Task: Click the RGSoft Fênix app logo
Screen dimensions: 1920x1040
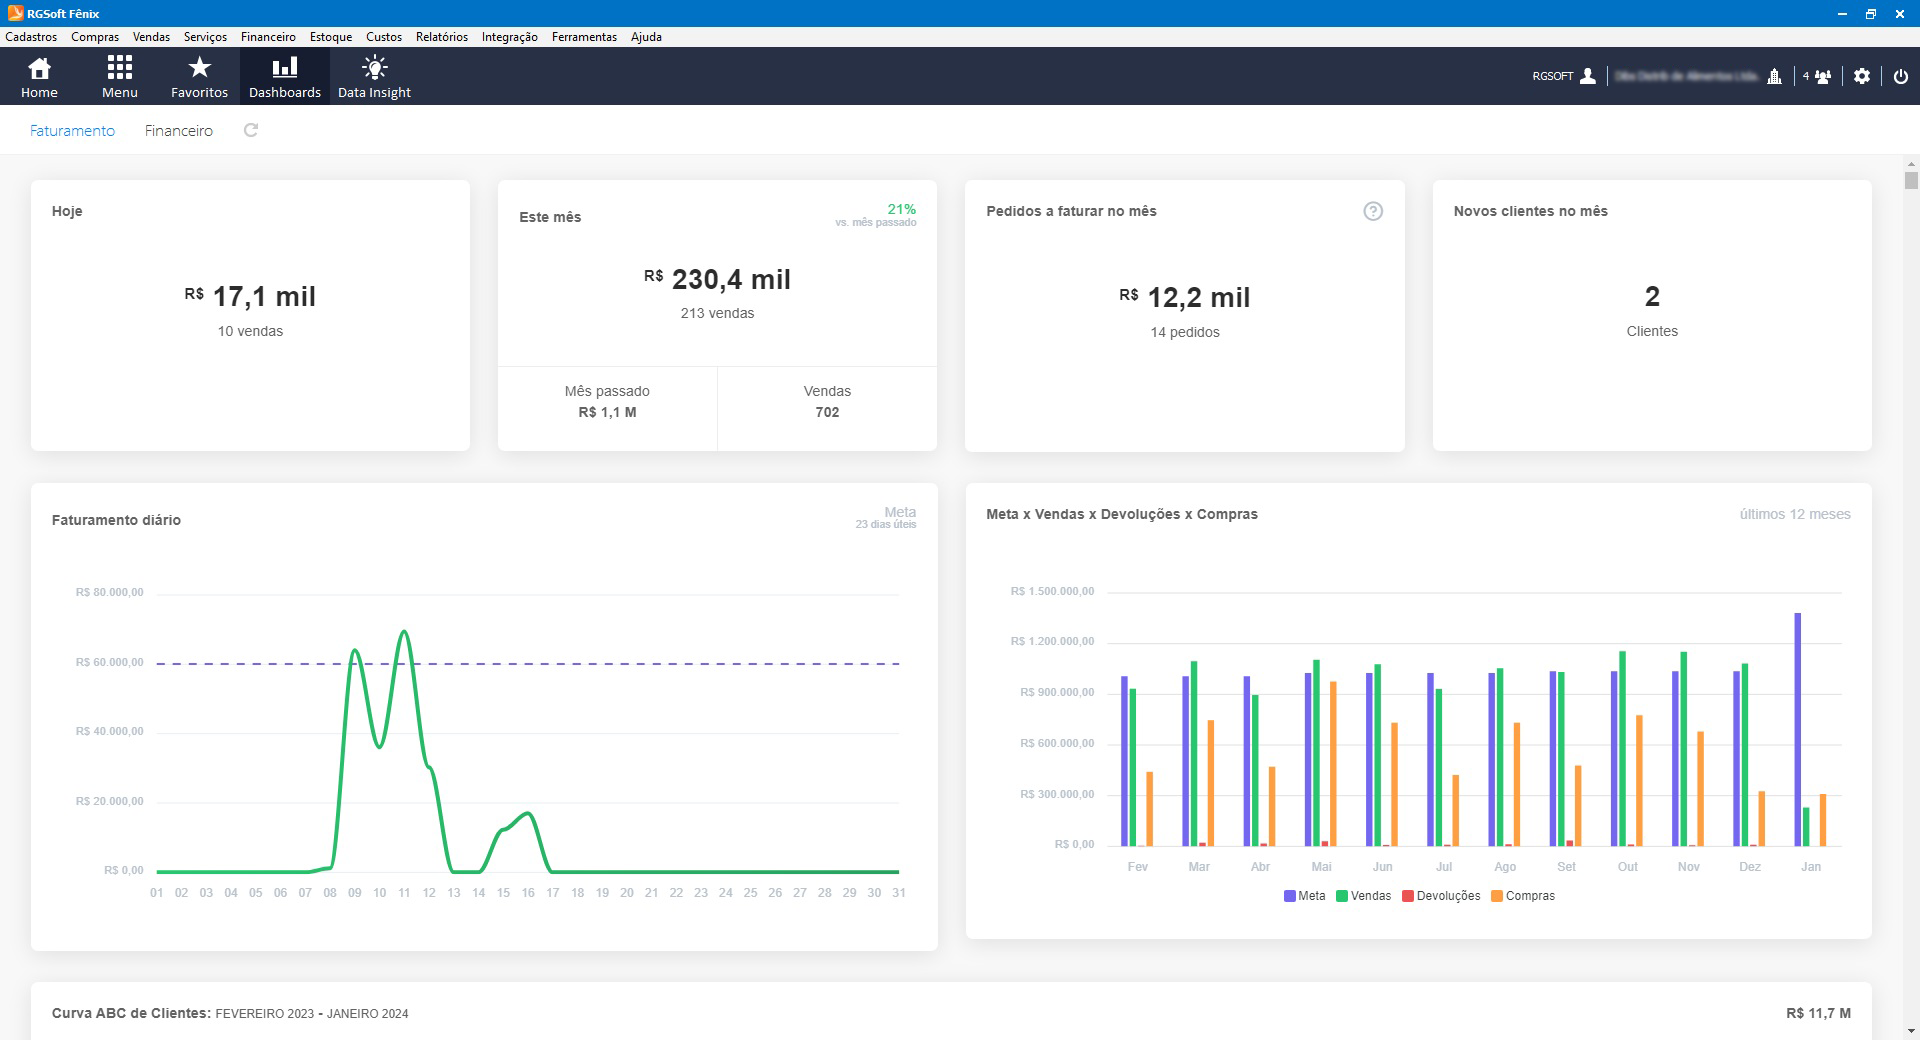Action: 15,13
